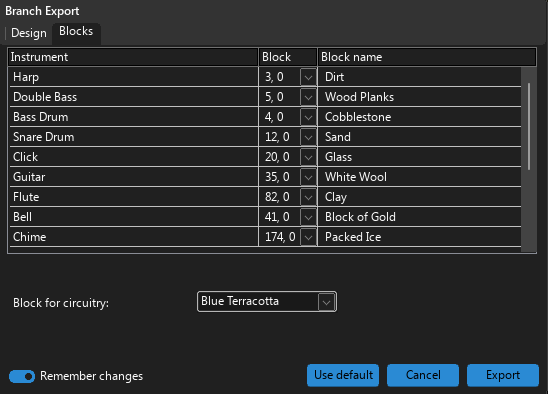Expand the Chime block dropdown
Image resolution: width=548 pixels, height=394 pixels.
point(308,237)
